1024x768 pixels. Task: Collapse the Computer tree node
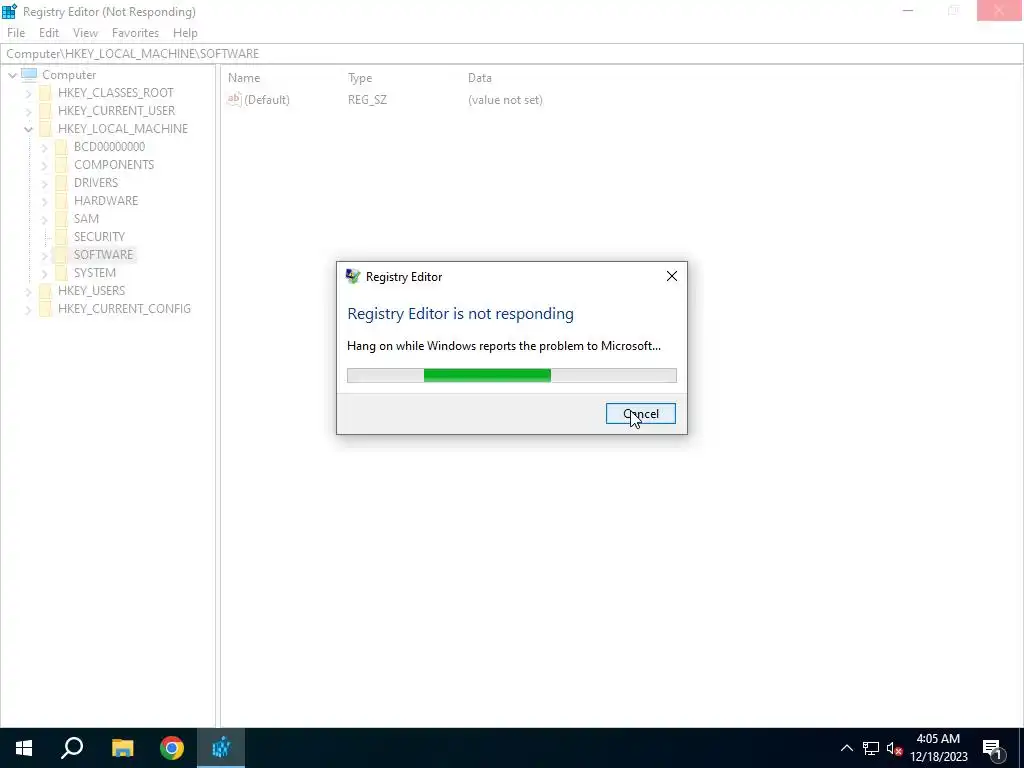click(12, 75)
